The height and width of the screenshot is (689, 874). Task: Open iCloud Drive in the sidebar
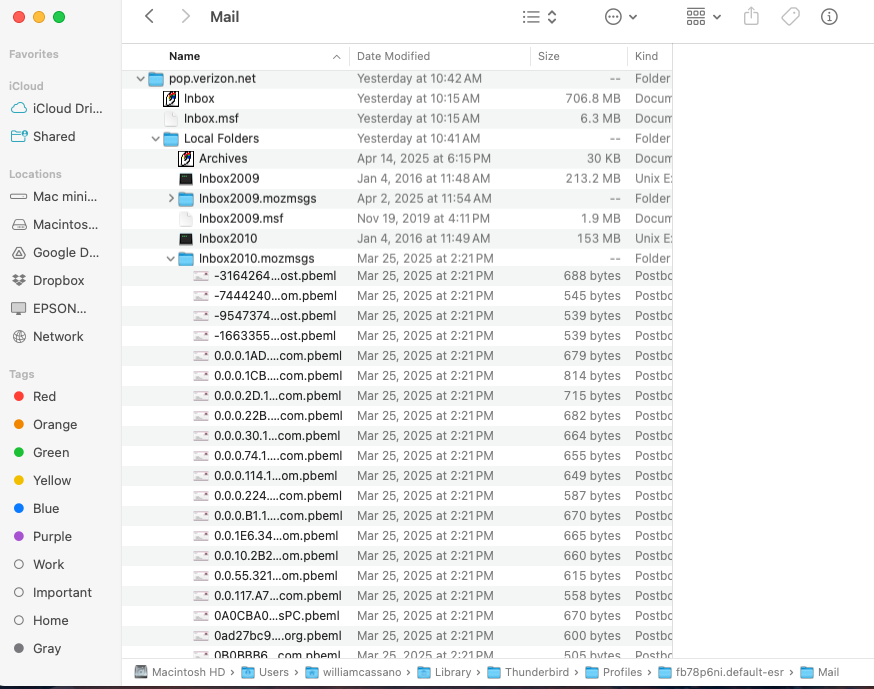(57, 108)
